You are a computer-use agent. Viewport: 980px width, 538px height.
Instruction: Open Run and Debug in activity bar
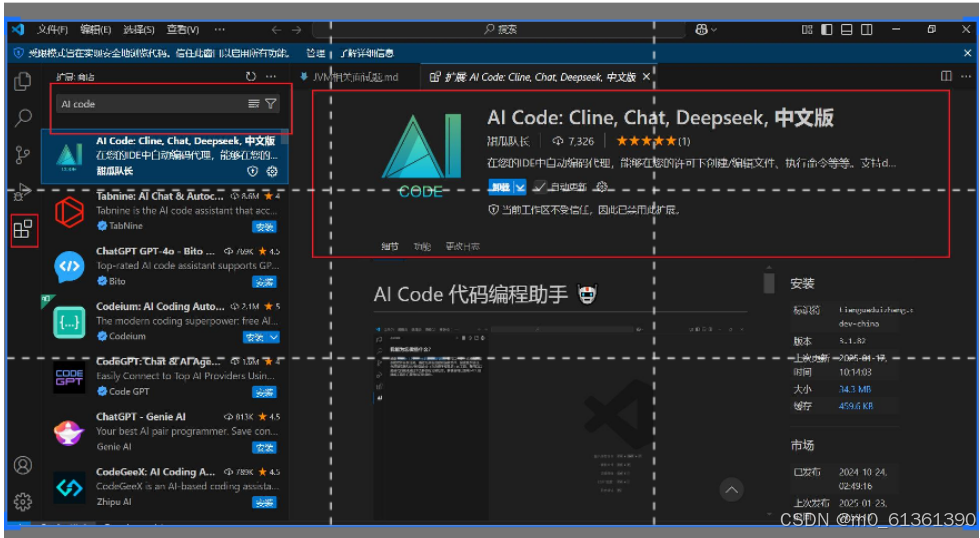click(x=22, y=191)
